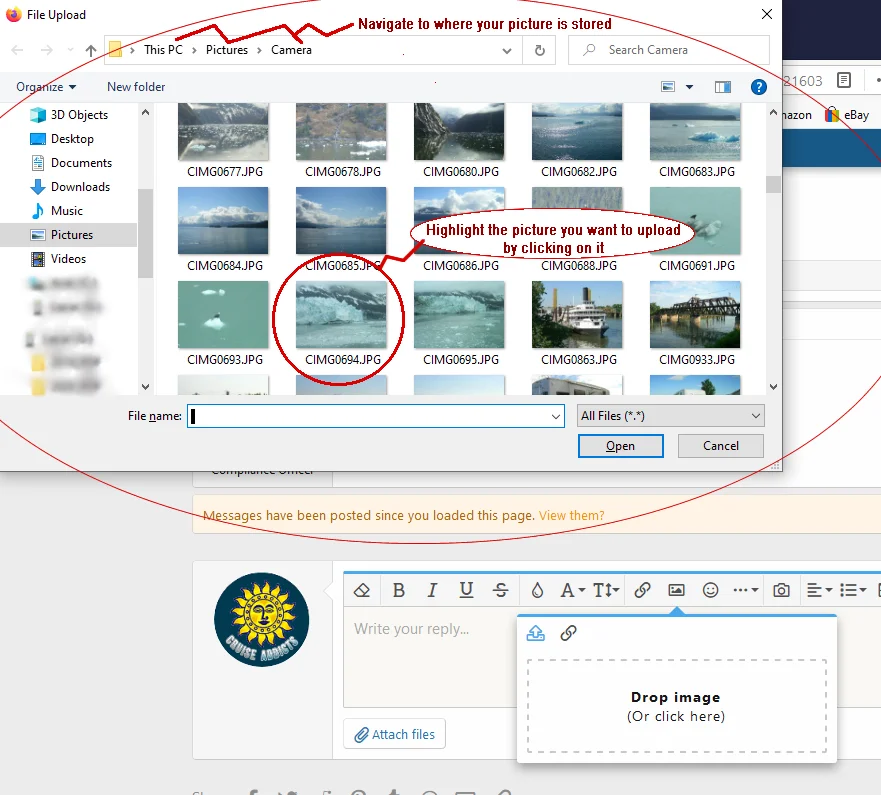Click the eraser remove-formatting icon
The width and height of the screenshot is (881, 795).
point(363,590)
